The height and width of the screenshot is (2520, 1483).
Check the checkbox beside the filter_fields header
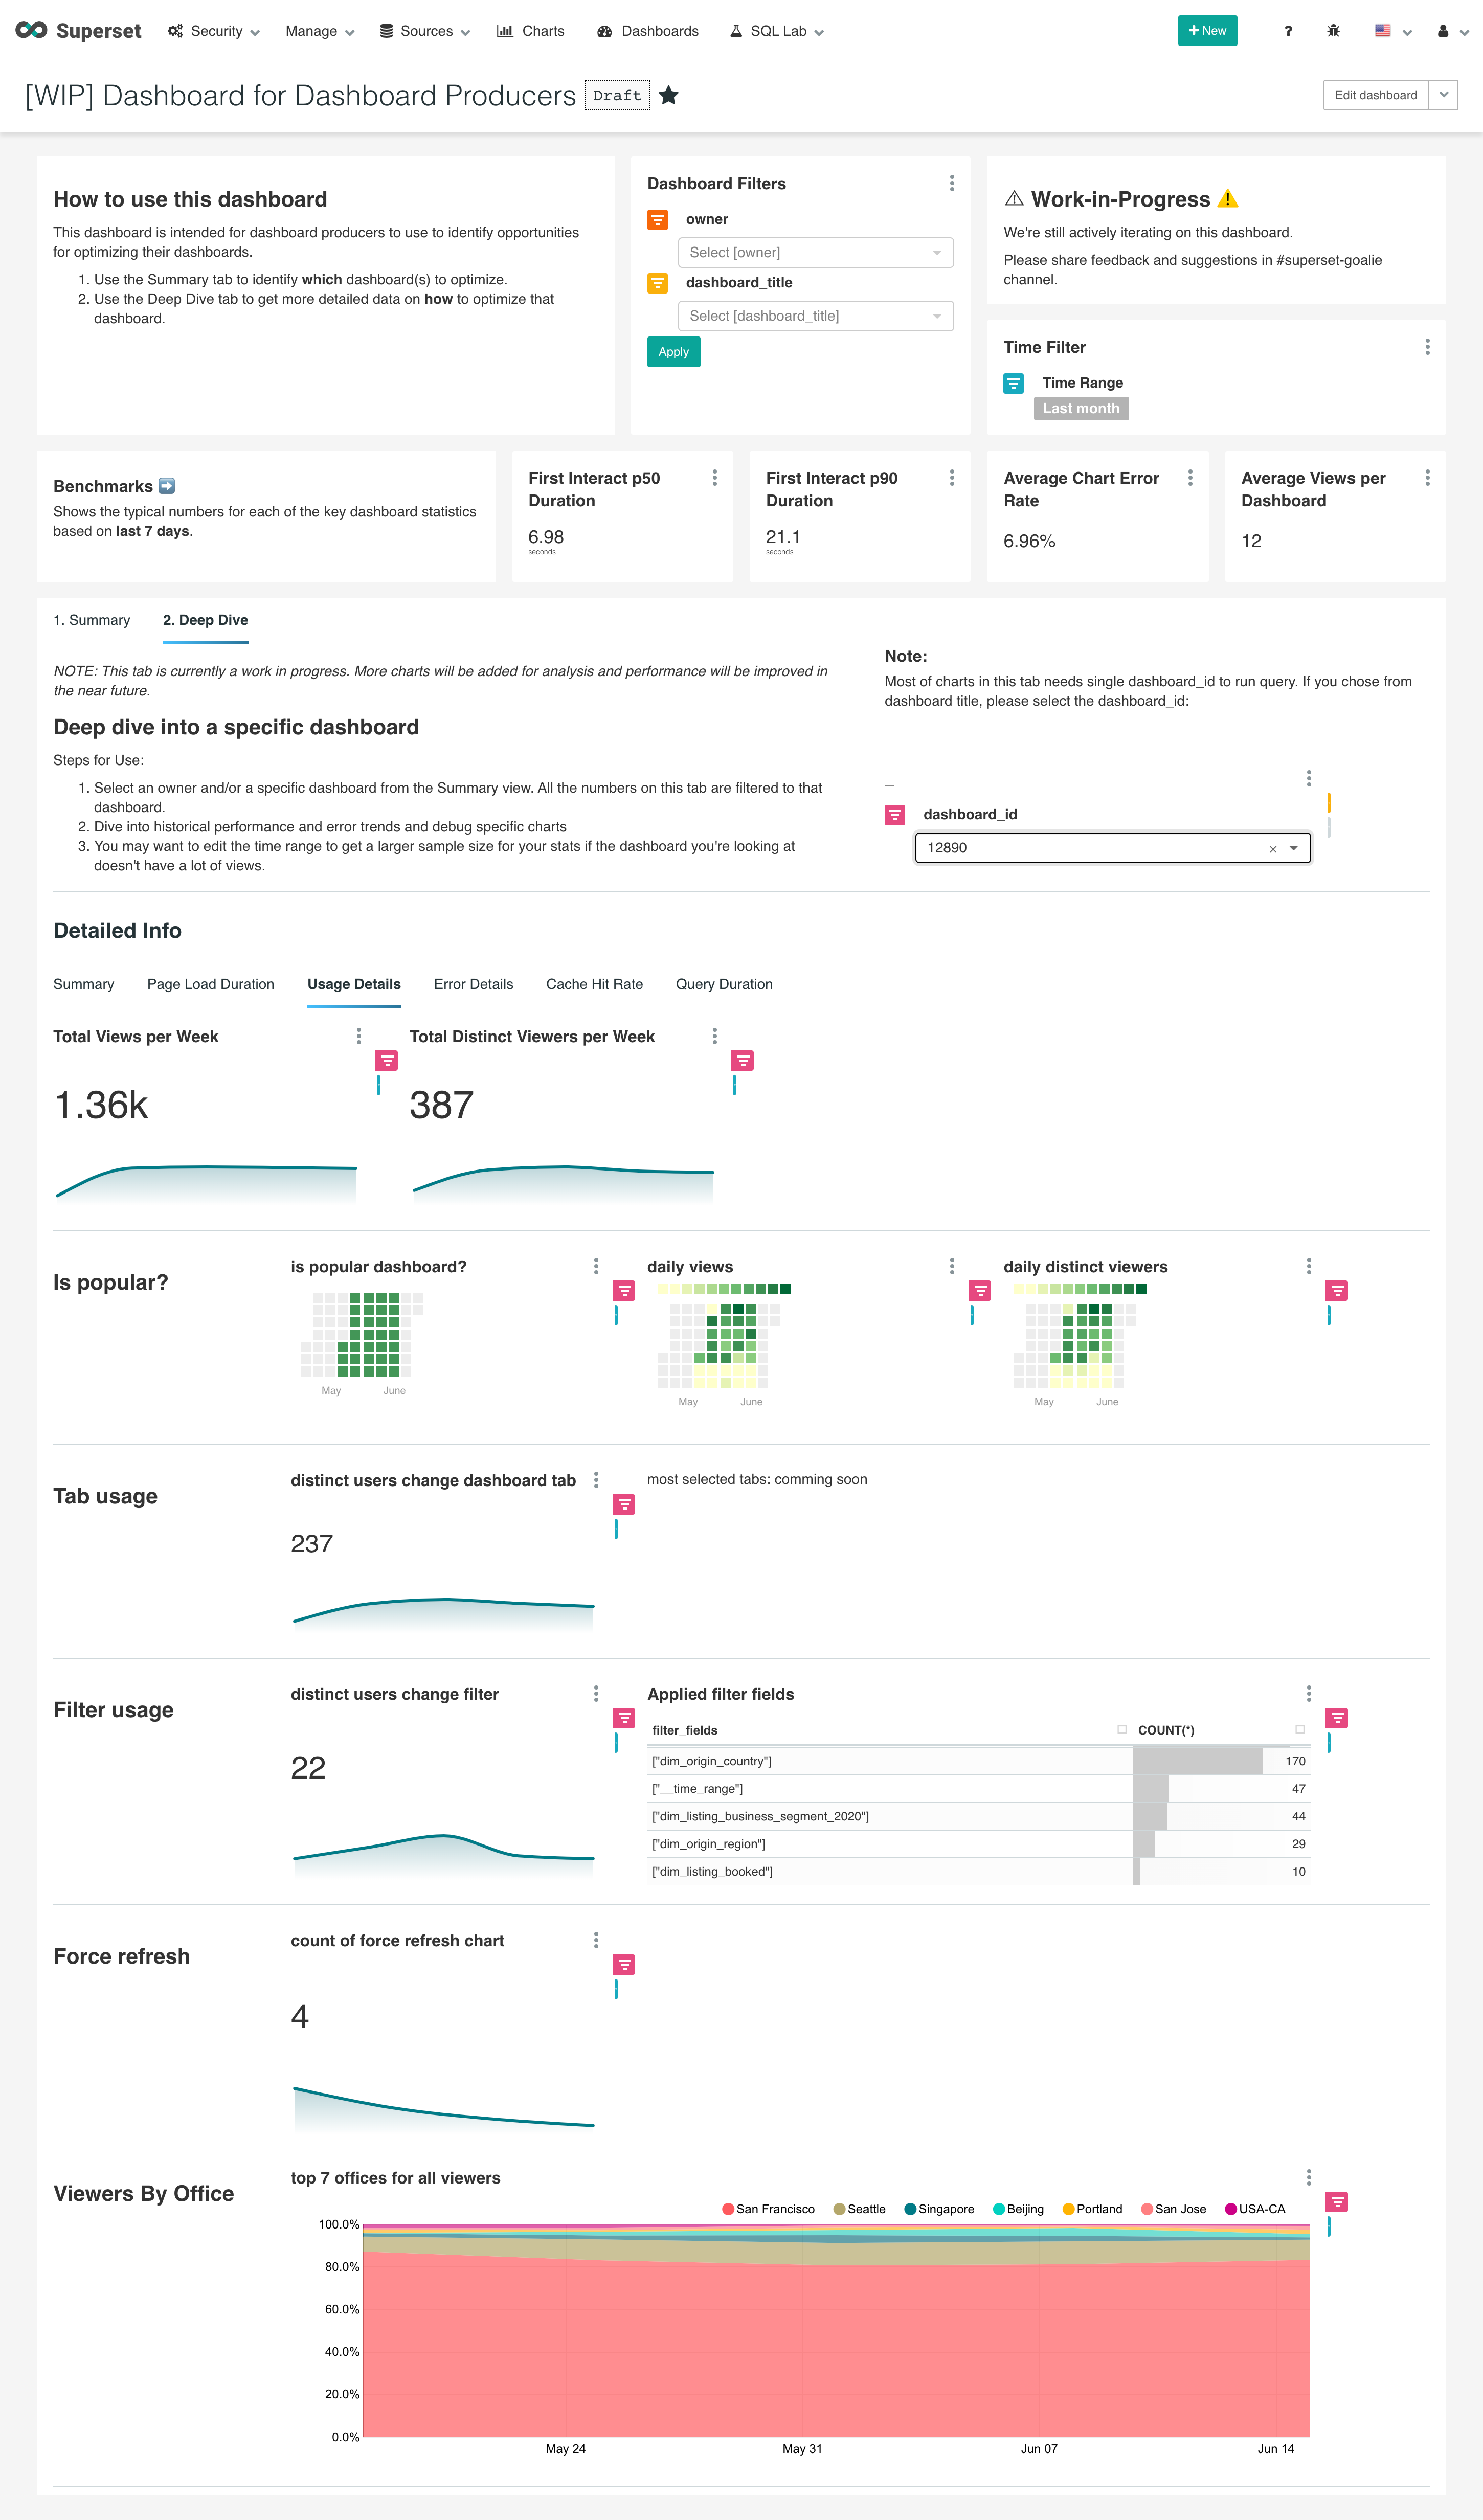pos(1122,1729)
